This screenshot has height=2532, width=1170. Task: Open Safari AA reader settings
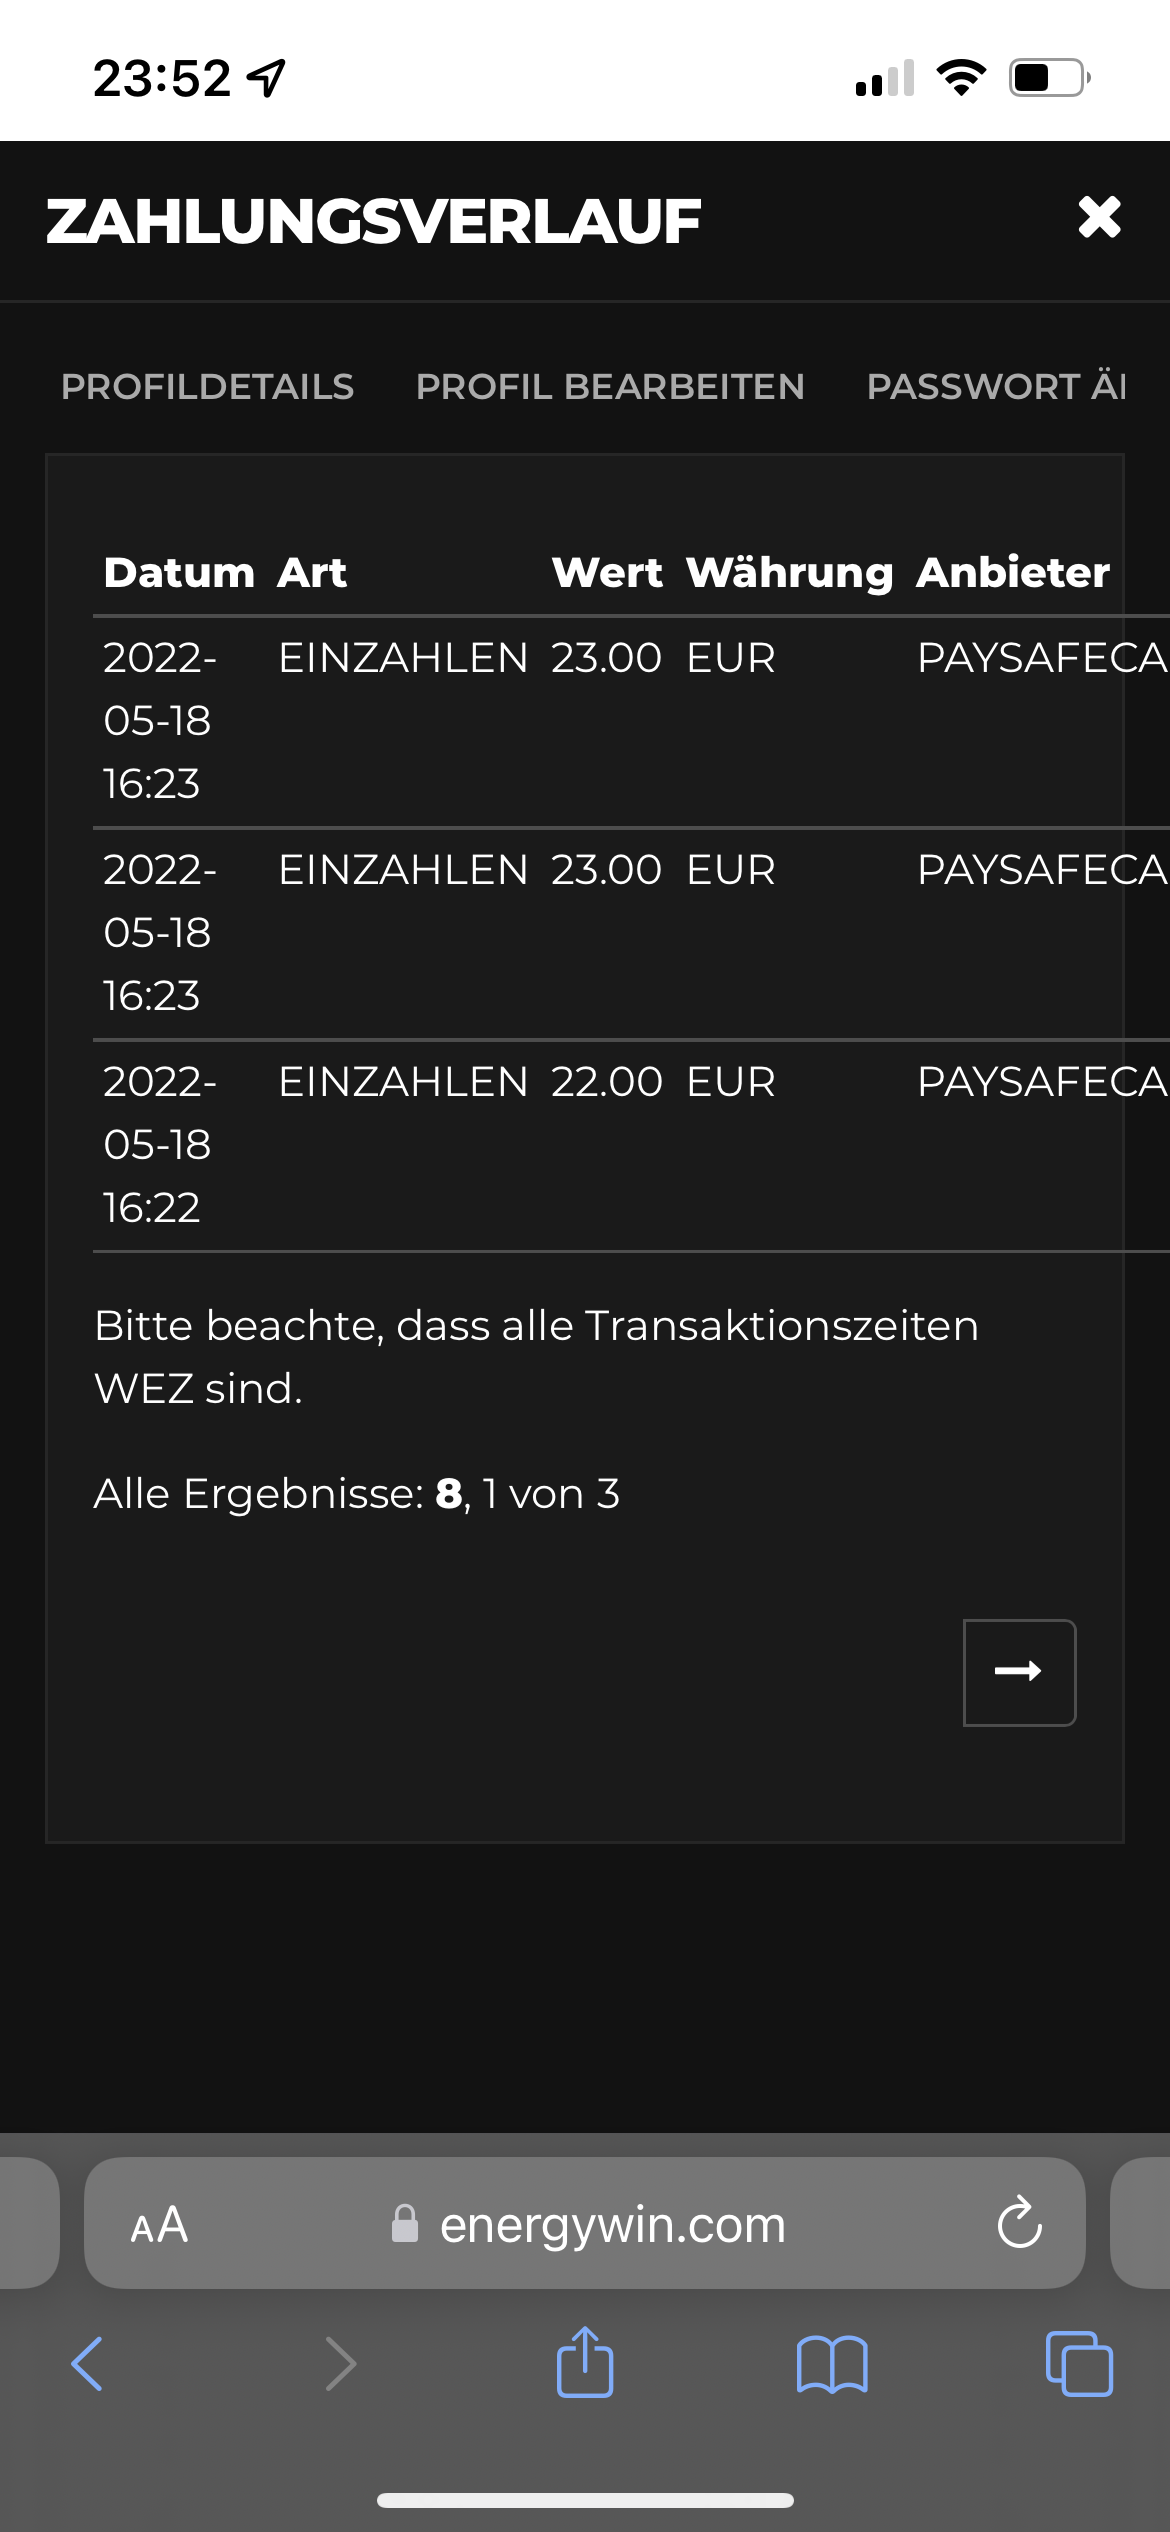point(160,2224)
